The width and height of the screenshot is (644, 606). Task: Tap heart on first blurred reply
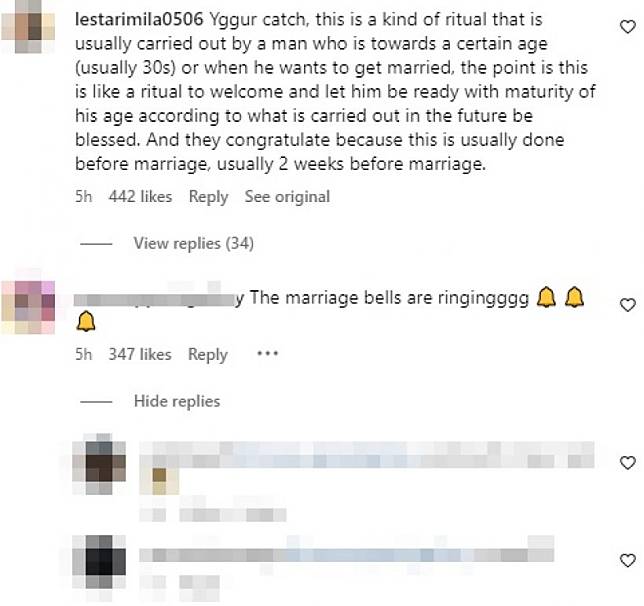[627, 463]
